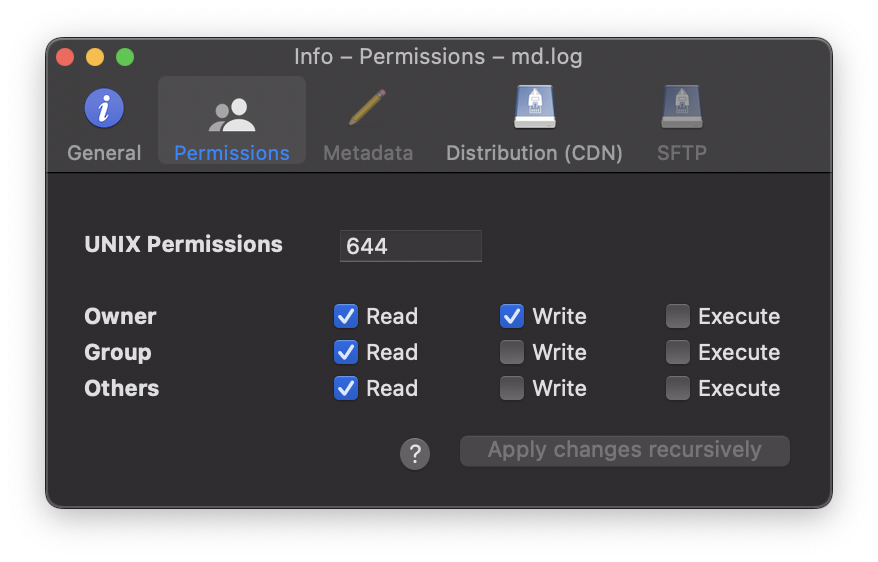Click the UNIX Permissions 644 field
Viewport: 878px width, 562px height.
coord(410,246)
